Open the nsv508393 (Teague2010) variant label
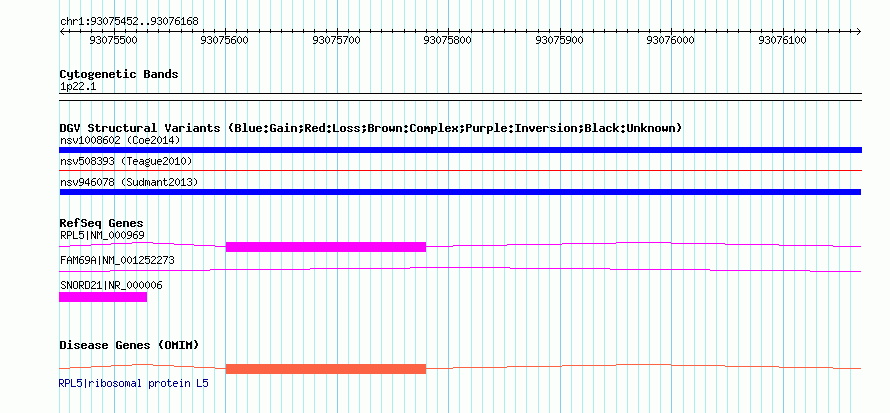 126,161
